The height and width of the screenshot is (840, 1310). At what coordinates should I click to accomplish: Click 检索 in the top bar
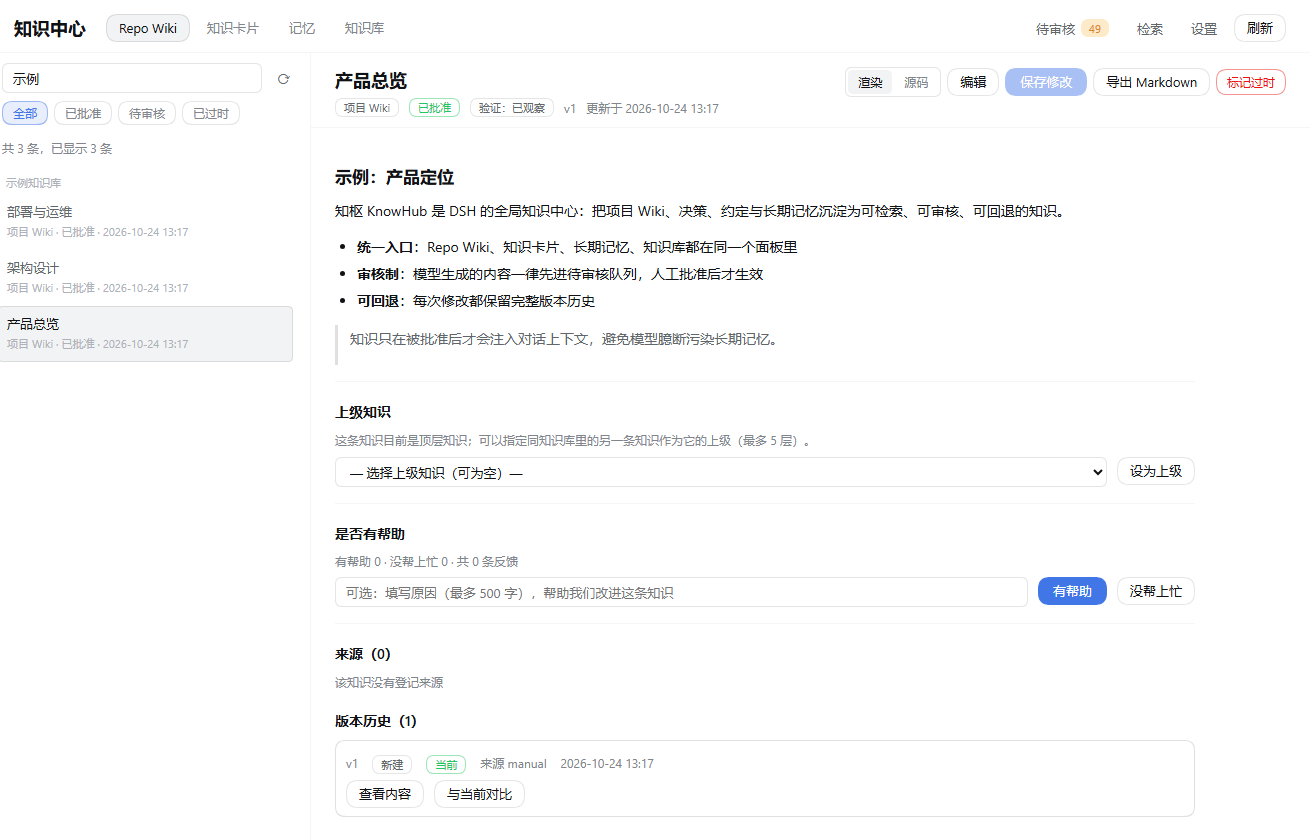click(x=1150, y=29)
